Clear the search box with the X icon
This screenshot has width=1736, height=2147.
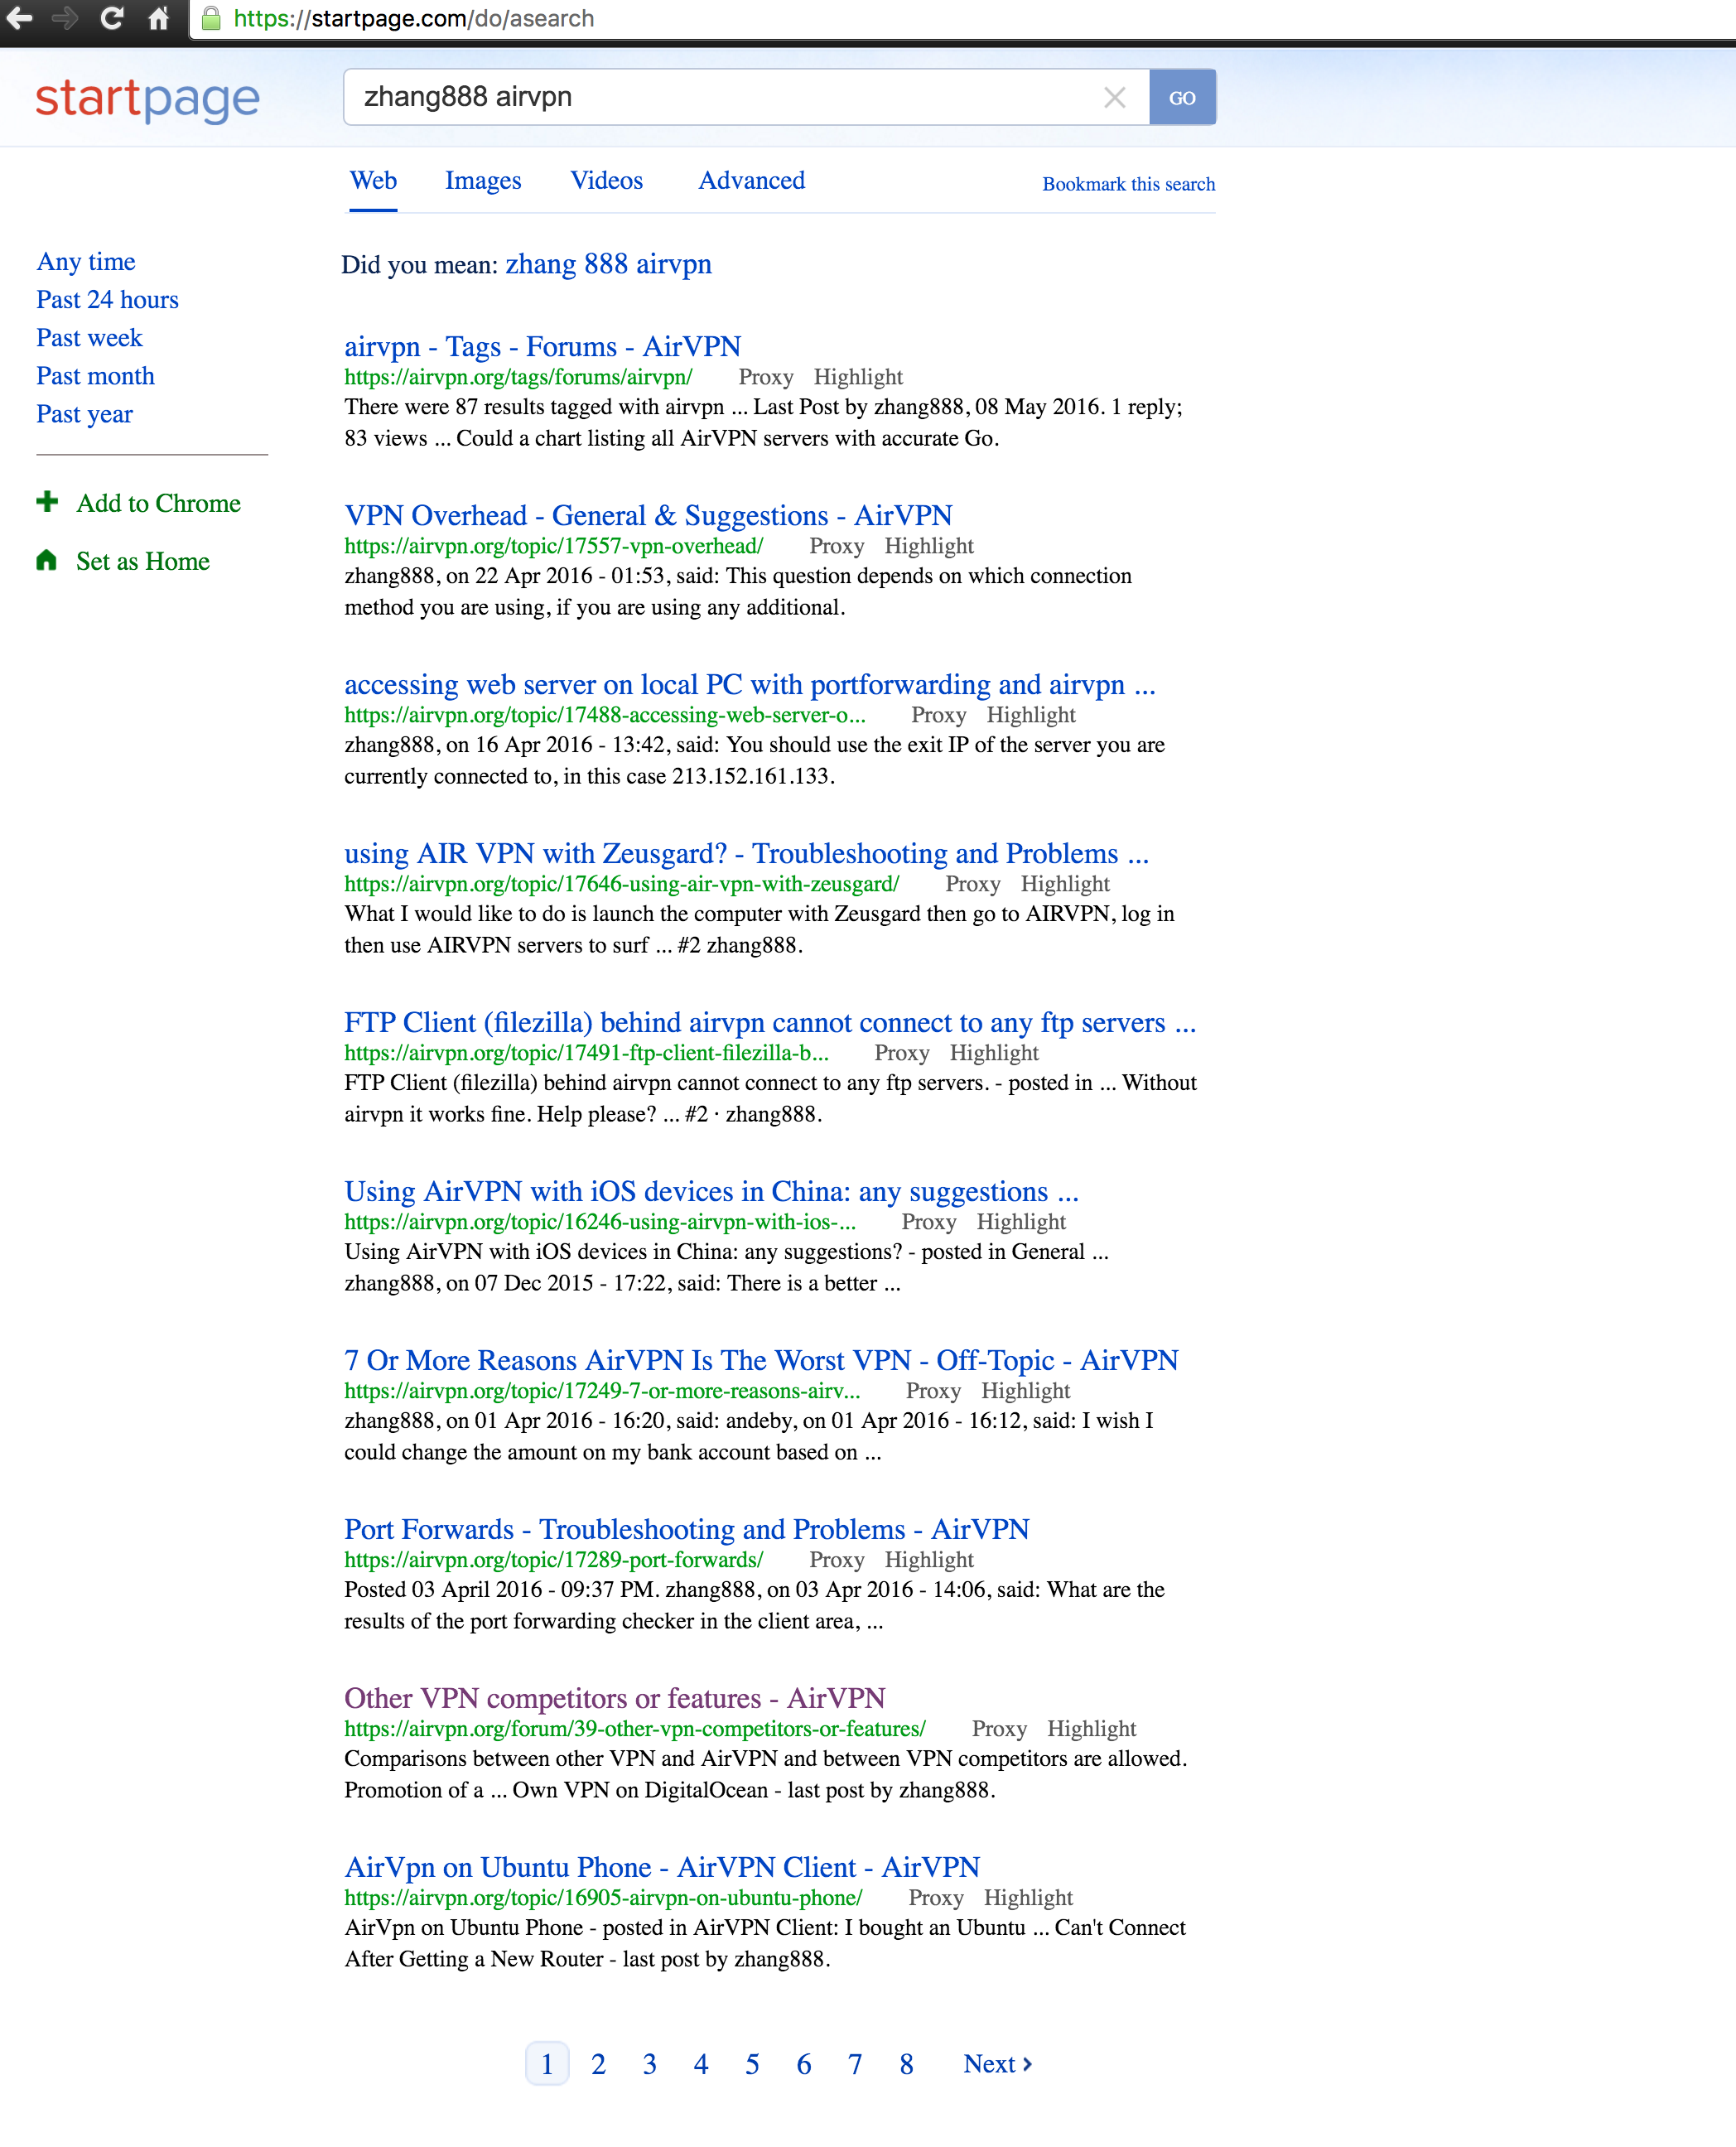pyautogui.click(x=1114, y=97)
